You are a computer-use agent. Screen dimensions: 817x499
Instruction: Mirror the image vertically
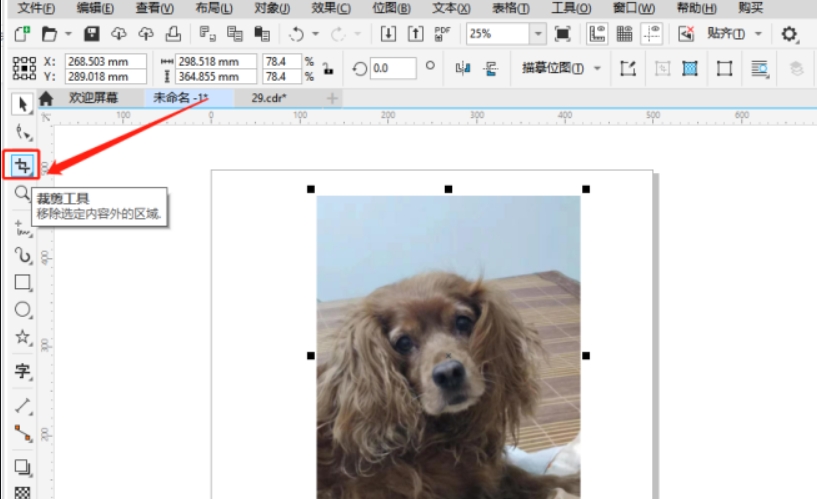tap(490, 68)
